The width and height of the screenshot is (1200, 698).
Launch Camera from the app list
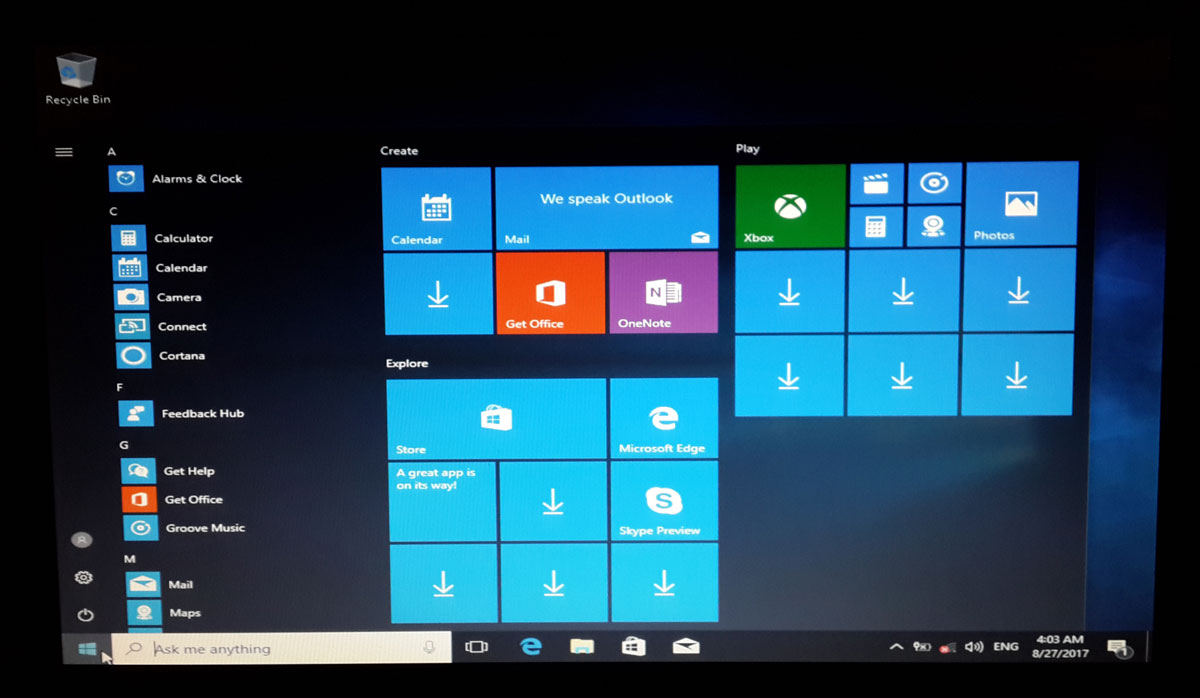click(159, 297)
